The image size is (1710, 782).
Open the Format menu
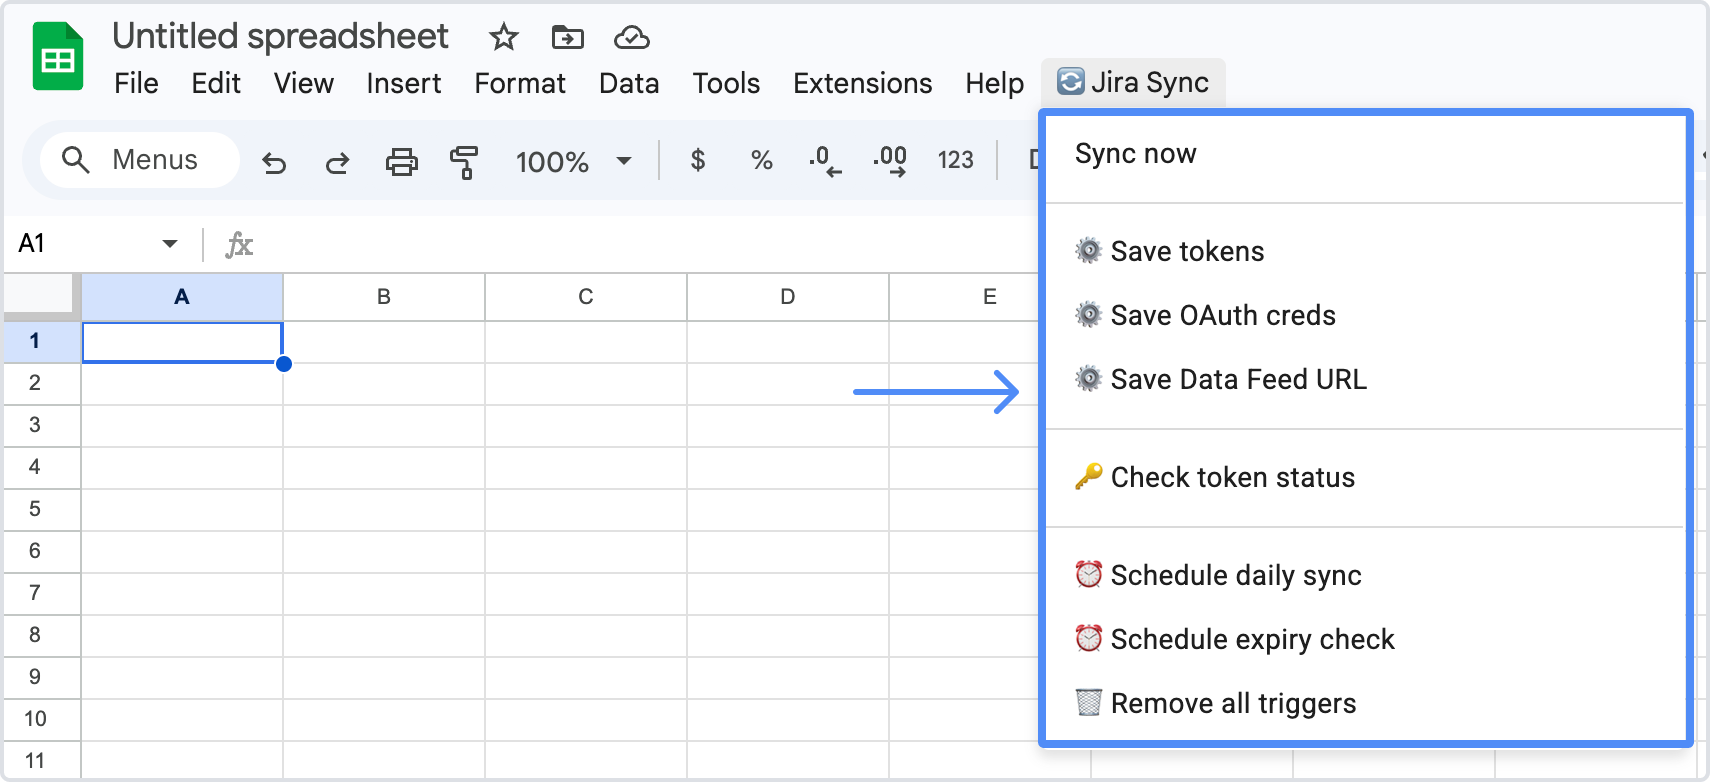pyautogui.click(x=520, y=83)
